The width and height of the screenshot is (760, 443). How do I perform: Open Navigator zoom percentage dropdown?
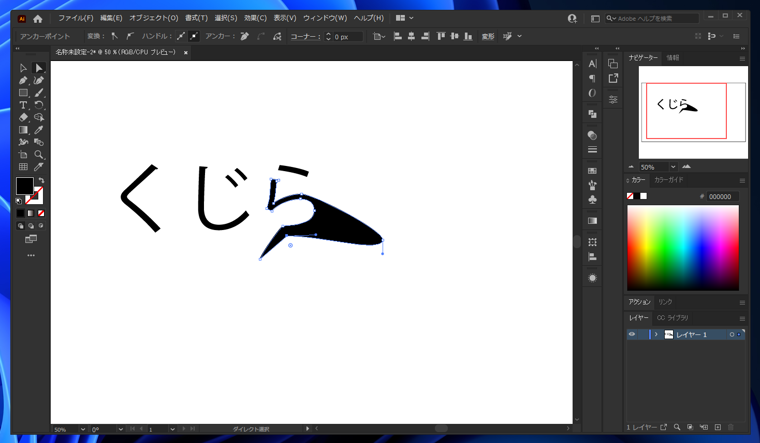pyautogui.click(x=673, y=167)
